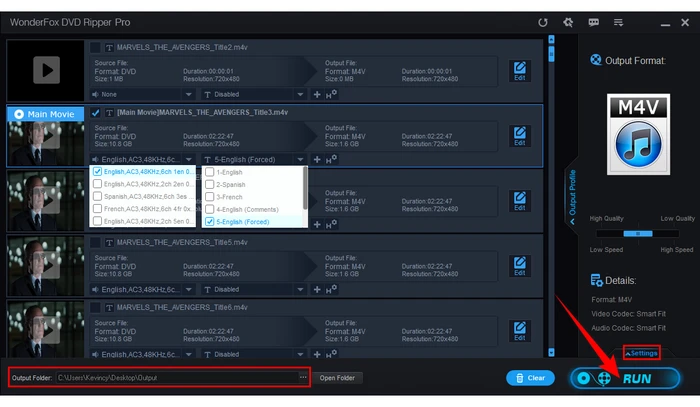This screenshot has height=407, width=700.
Task: Click Edit icon for Title5.m4v row
Action: click(x=520, y=266)
